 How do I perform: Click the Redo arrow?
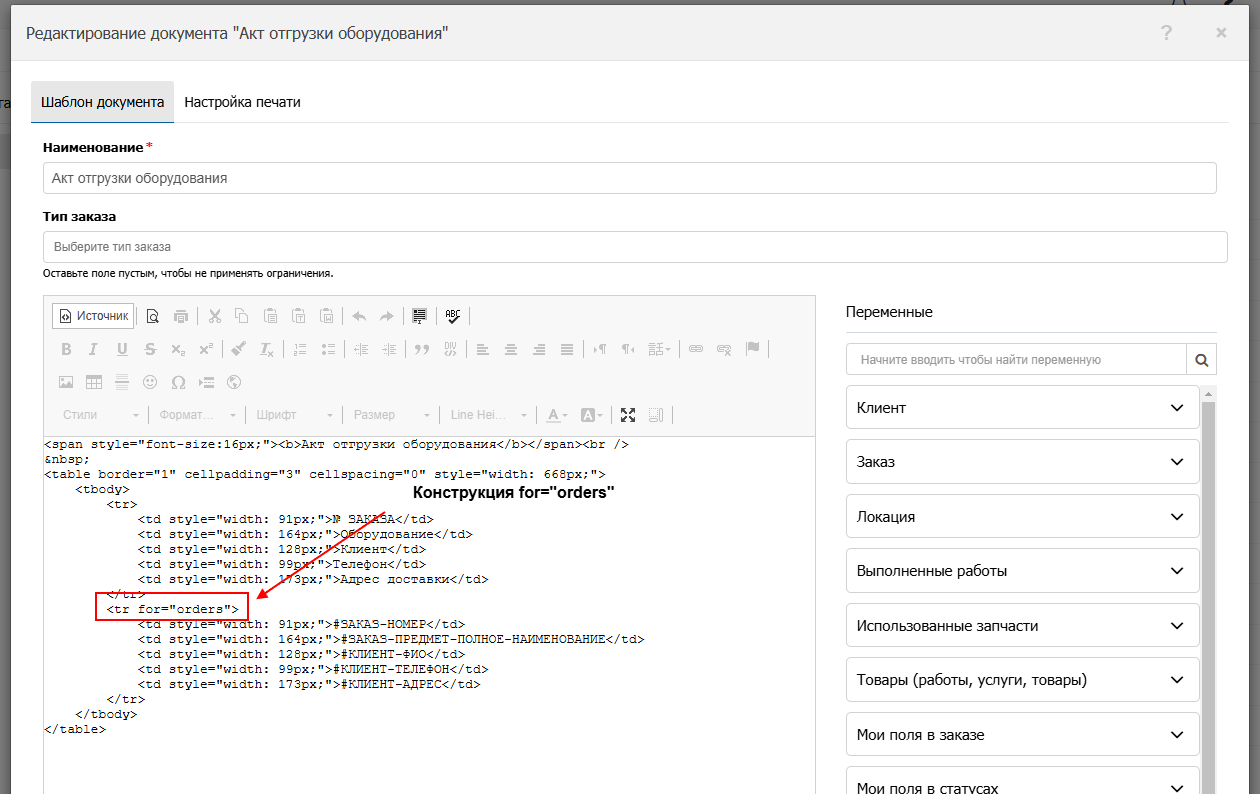[387, 316]
